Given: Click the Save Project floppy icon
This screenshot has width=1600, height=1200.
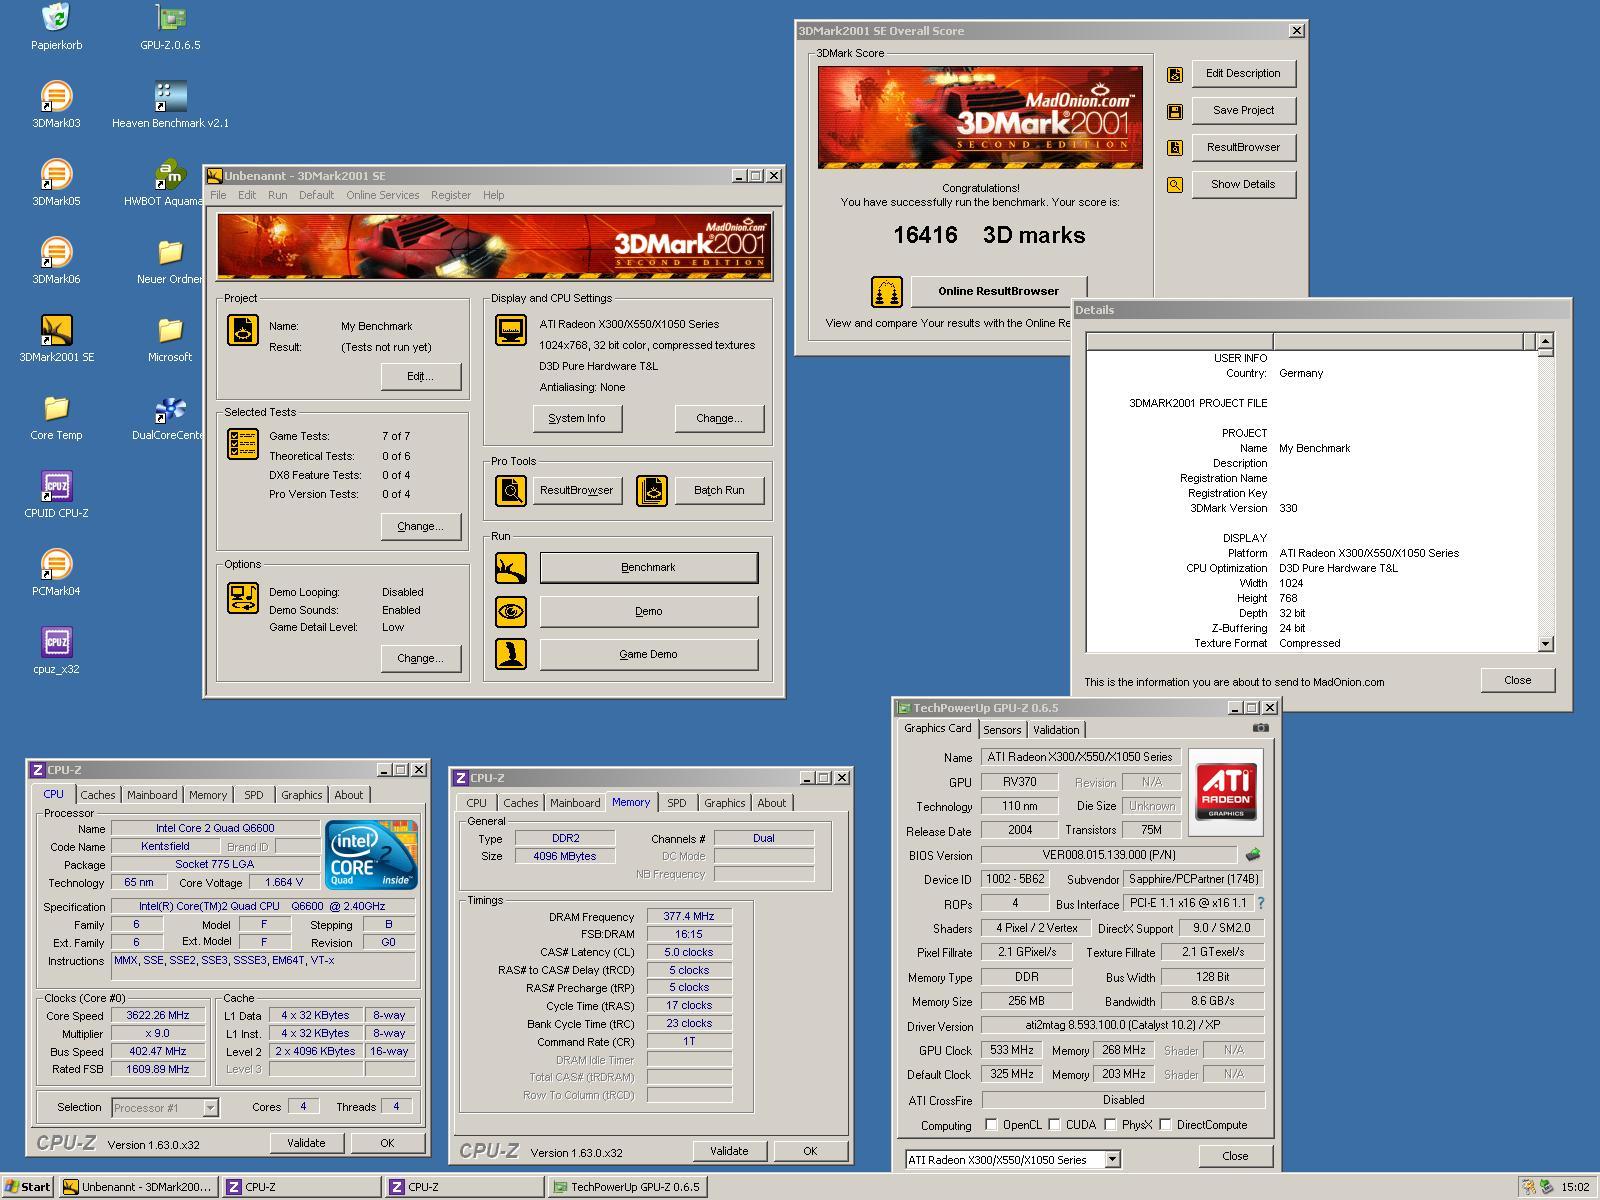Looking at the screenshot, I should 1175,111.
